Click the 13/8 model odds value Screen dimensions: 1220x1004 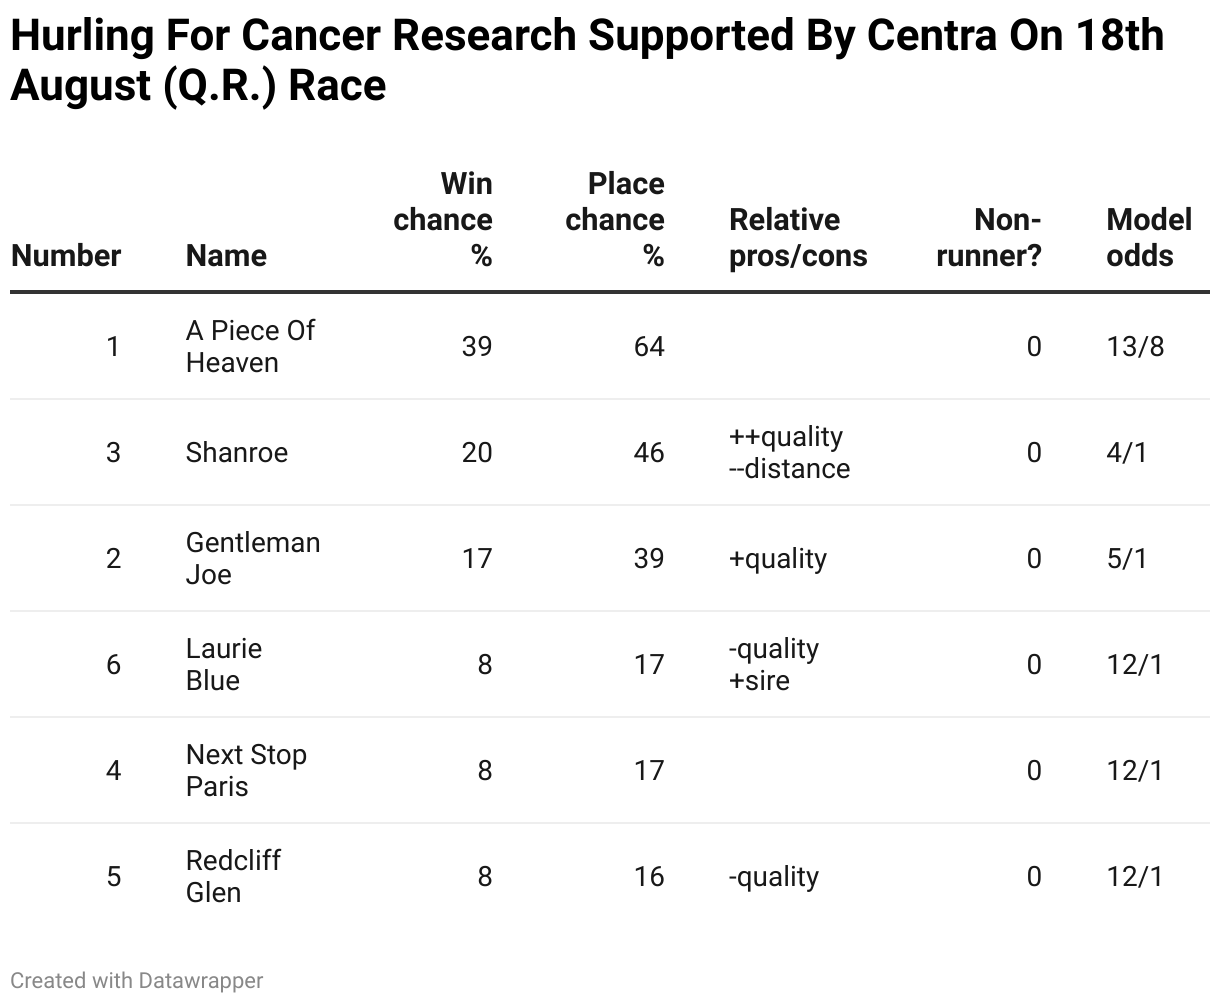click(1135, 347)
